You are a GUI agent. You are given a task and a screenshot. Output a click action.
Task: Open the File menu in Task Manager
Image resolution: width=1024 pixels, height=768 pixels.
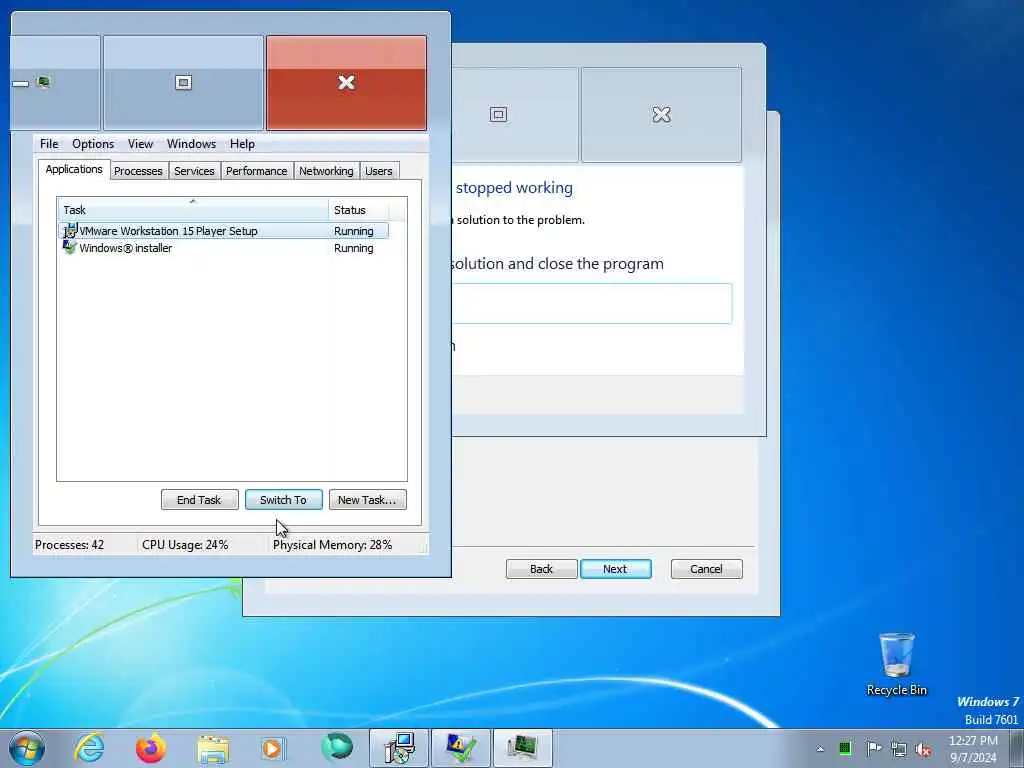coord(49,144)
